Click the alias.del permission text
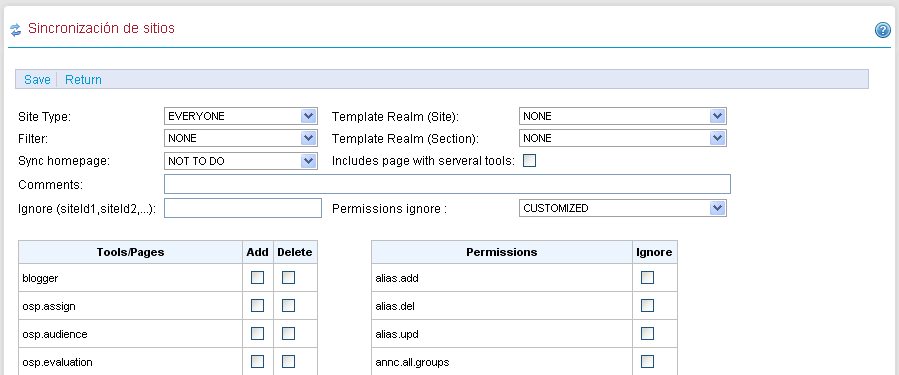Viewport: 899px width, 375px height. tap(395, 306)
